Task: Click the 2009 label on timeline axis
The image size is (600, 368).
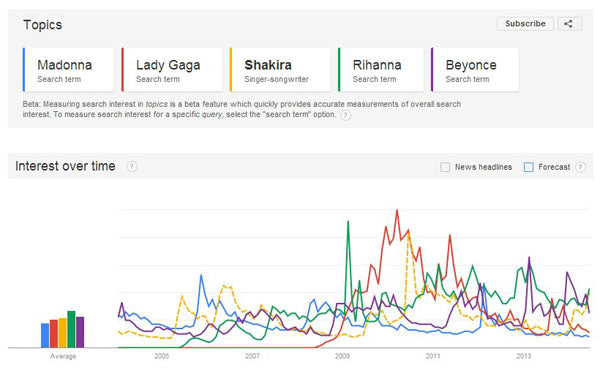Action: click(342, 356)
